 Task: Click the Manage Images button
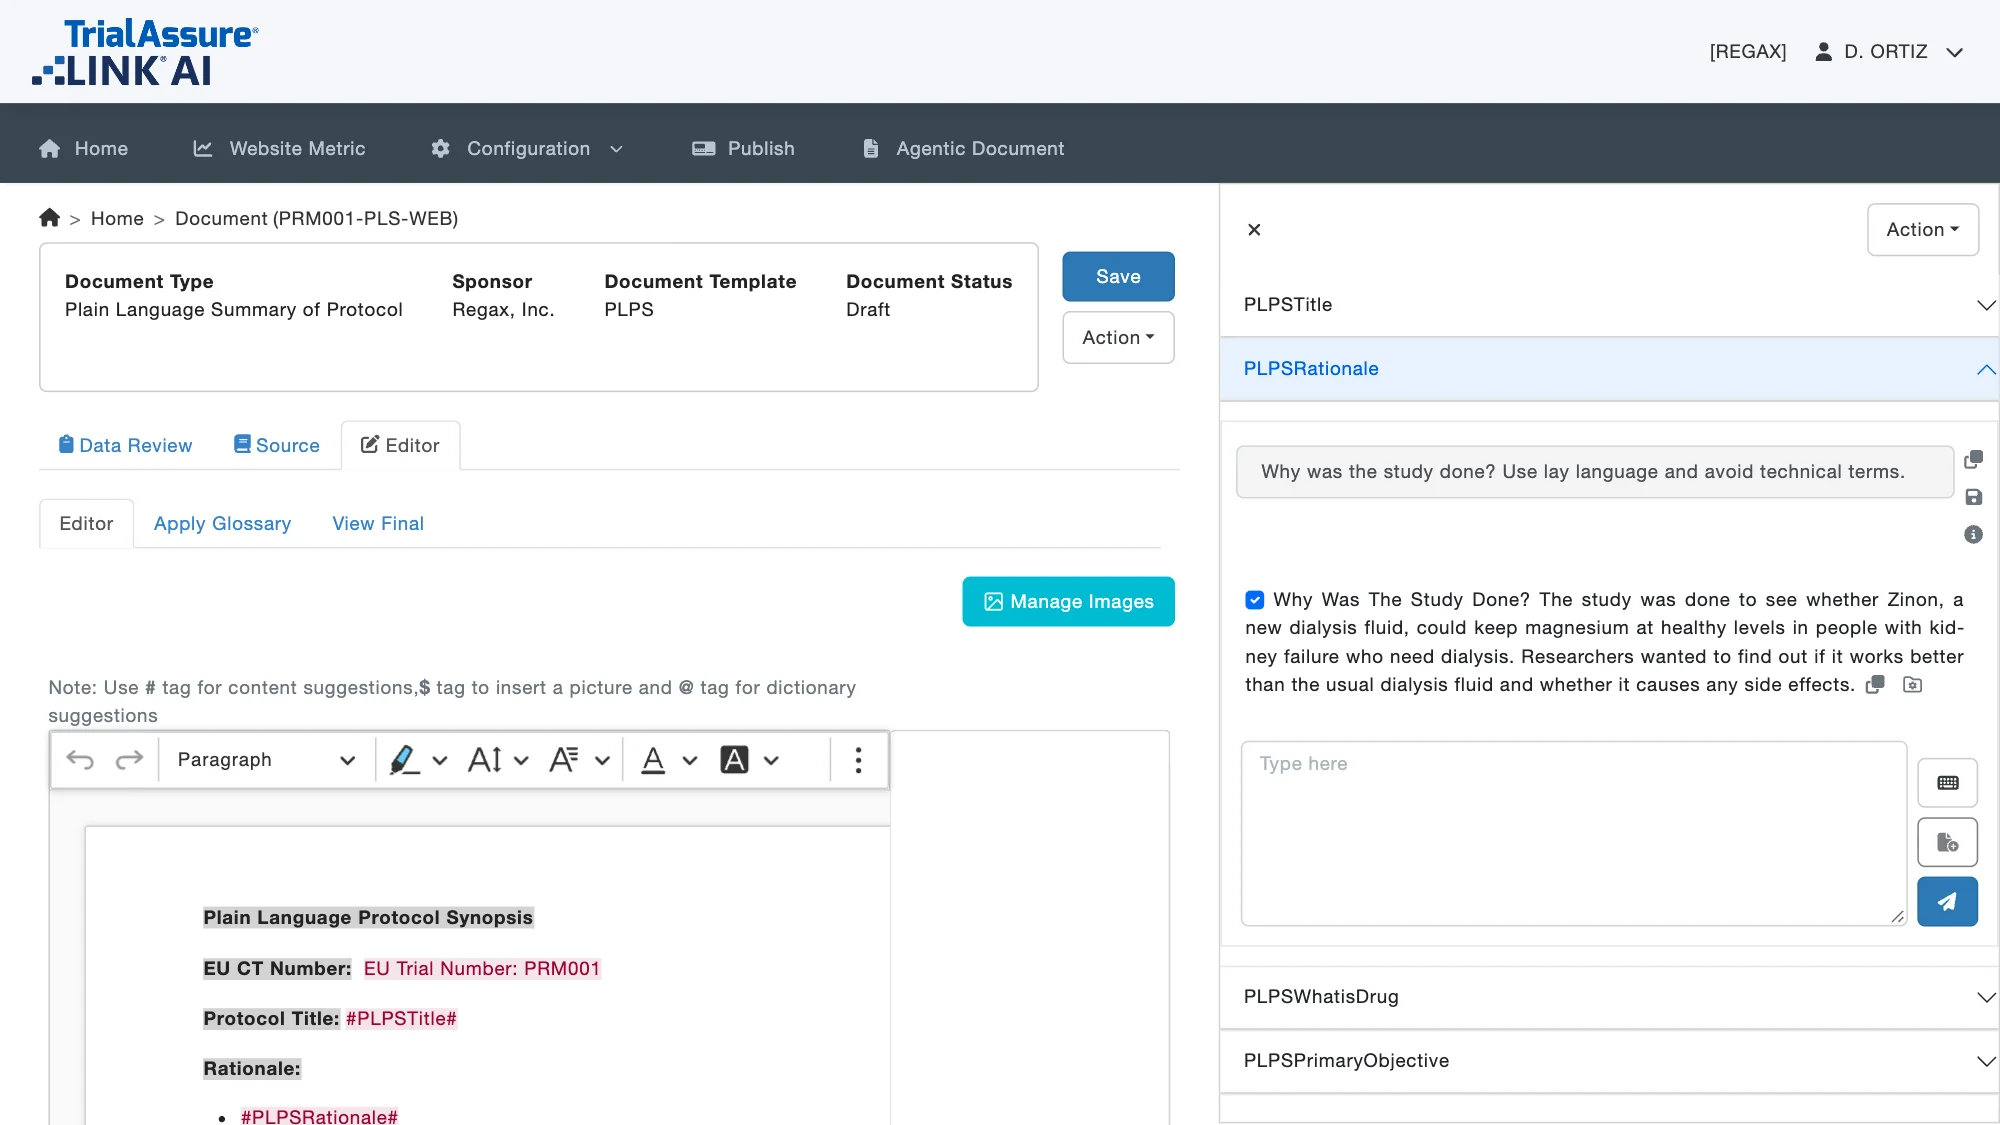[1068, 602]
